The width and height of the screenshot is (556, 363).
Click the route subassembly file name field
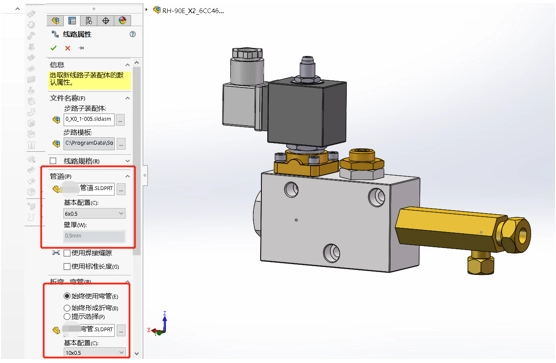coord(89,119)
